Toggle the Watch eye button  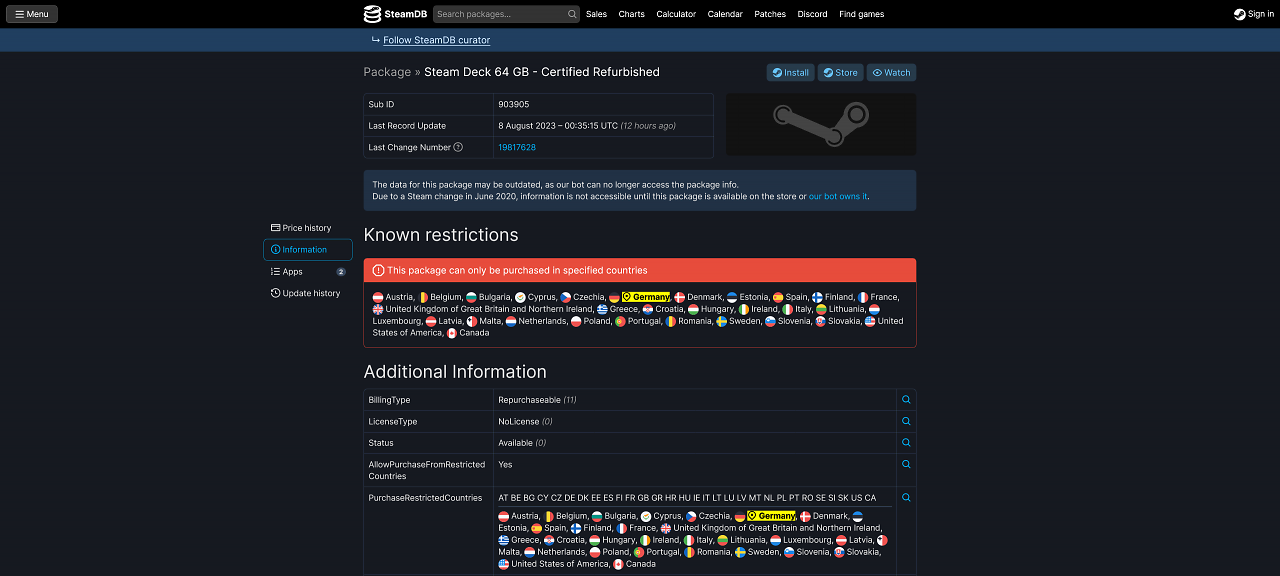pos(891,72)
